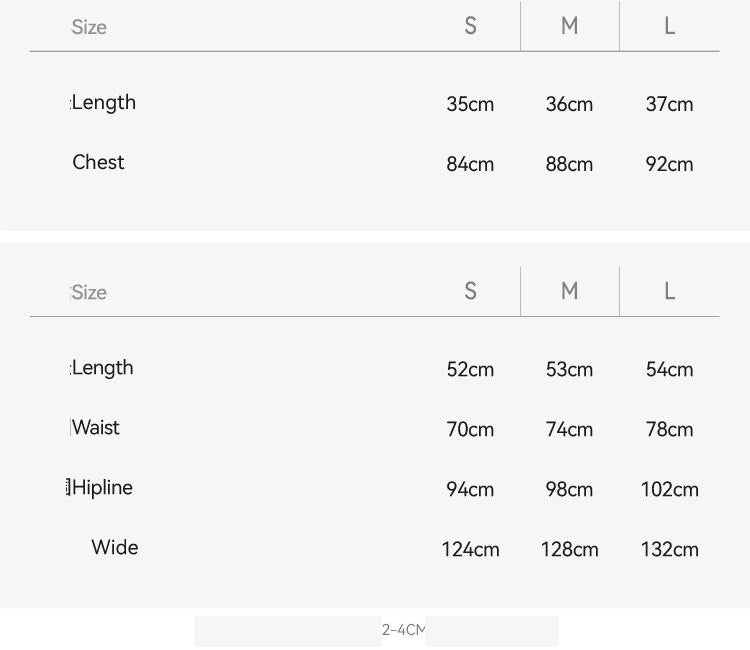Select the M column header in top table

tap(569, 26)
